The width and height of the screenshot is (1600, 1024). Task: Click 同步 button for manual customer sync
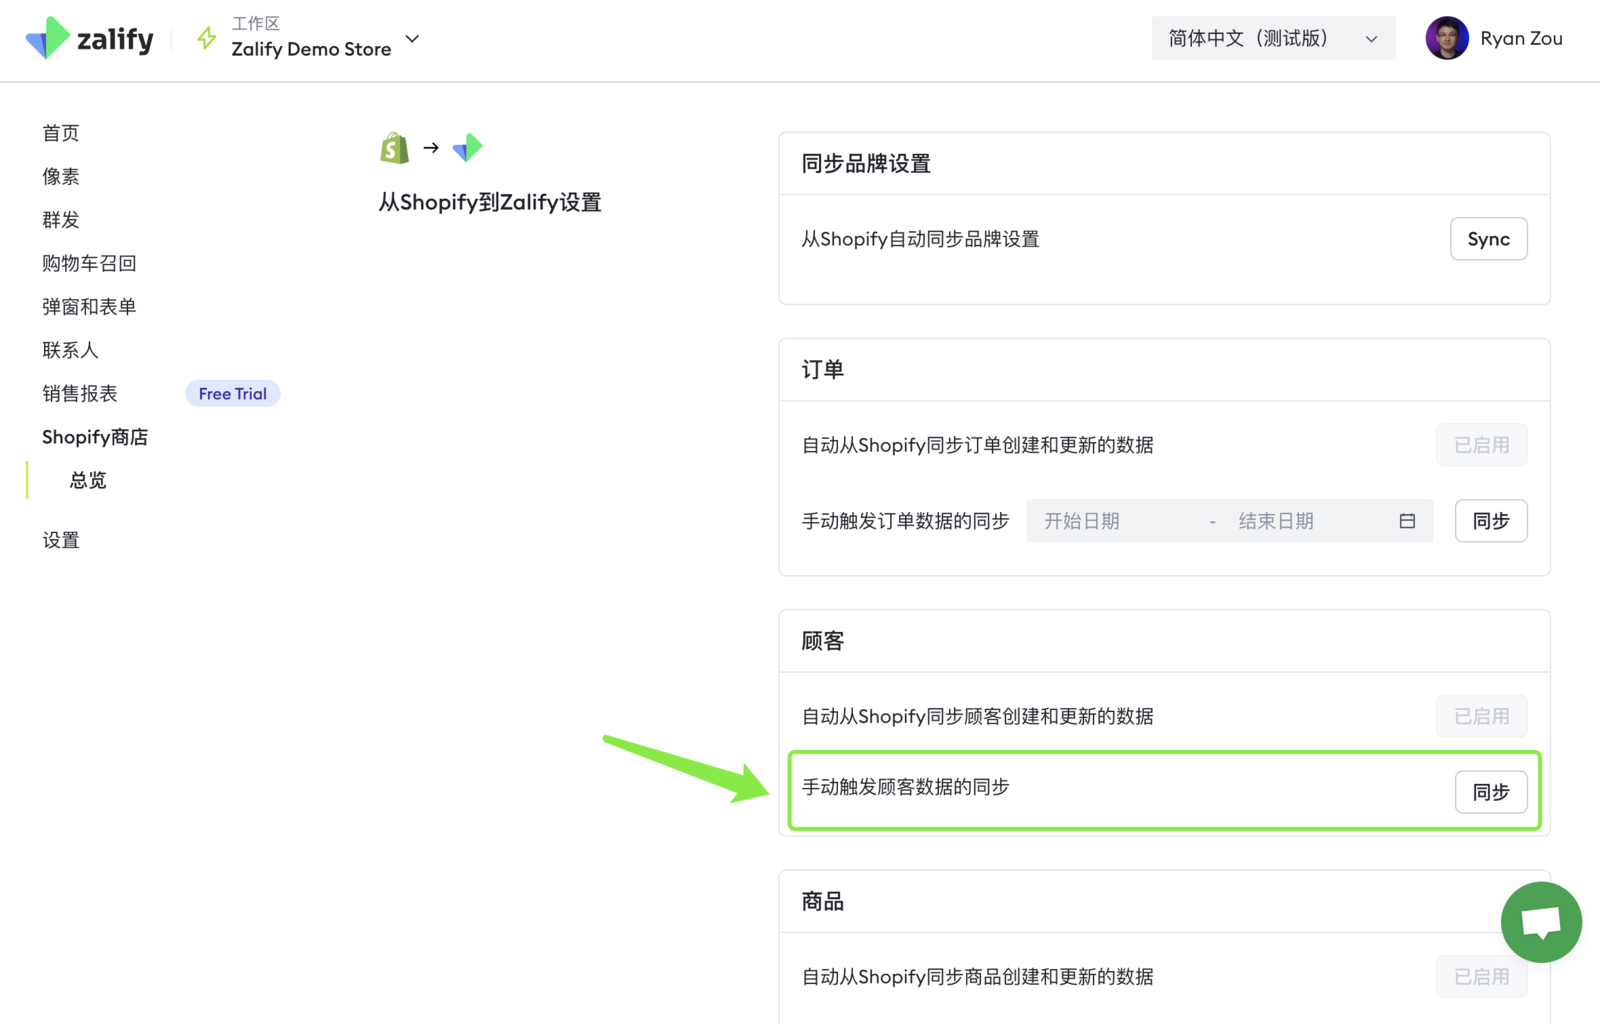coord(1490,792)
